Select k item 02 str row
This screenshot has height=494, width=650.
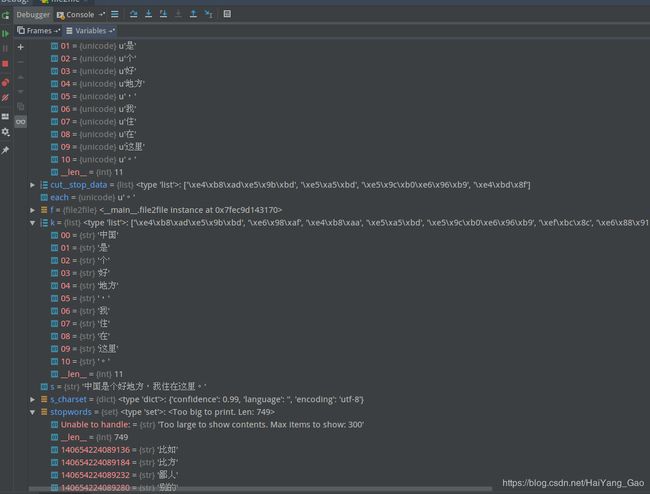click(80, 261)
